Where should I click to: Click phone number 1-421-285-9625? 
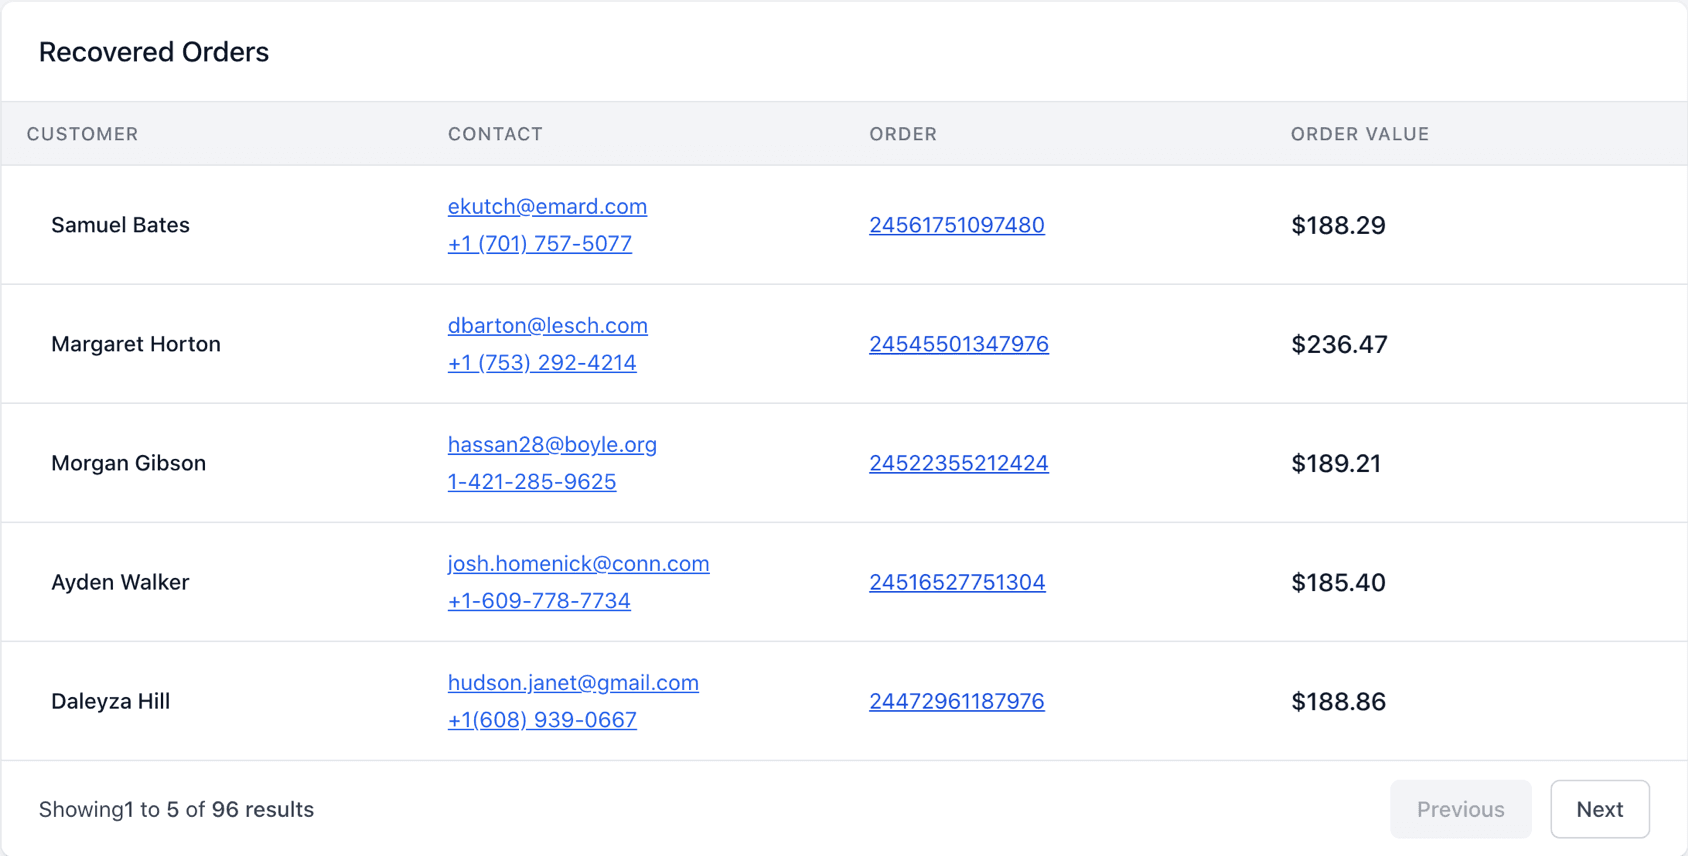click(x=532, y=481)
